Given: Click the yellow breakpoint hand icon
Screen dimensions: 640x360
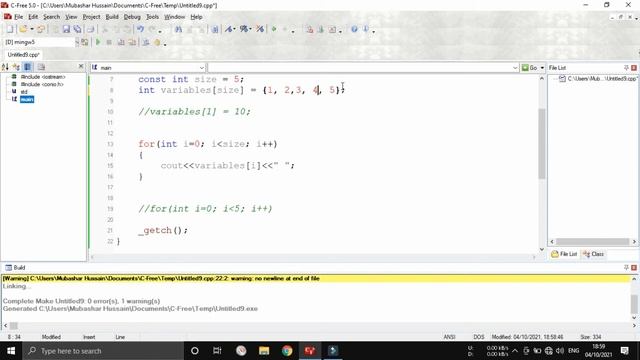Looking at the screenshot, I should point(157,42).
